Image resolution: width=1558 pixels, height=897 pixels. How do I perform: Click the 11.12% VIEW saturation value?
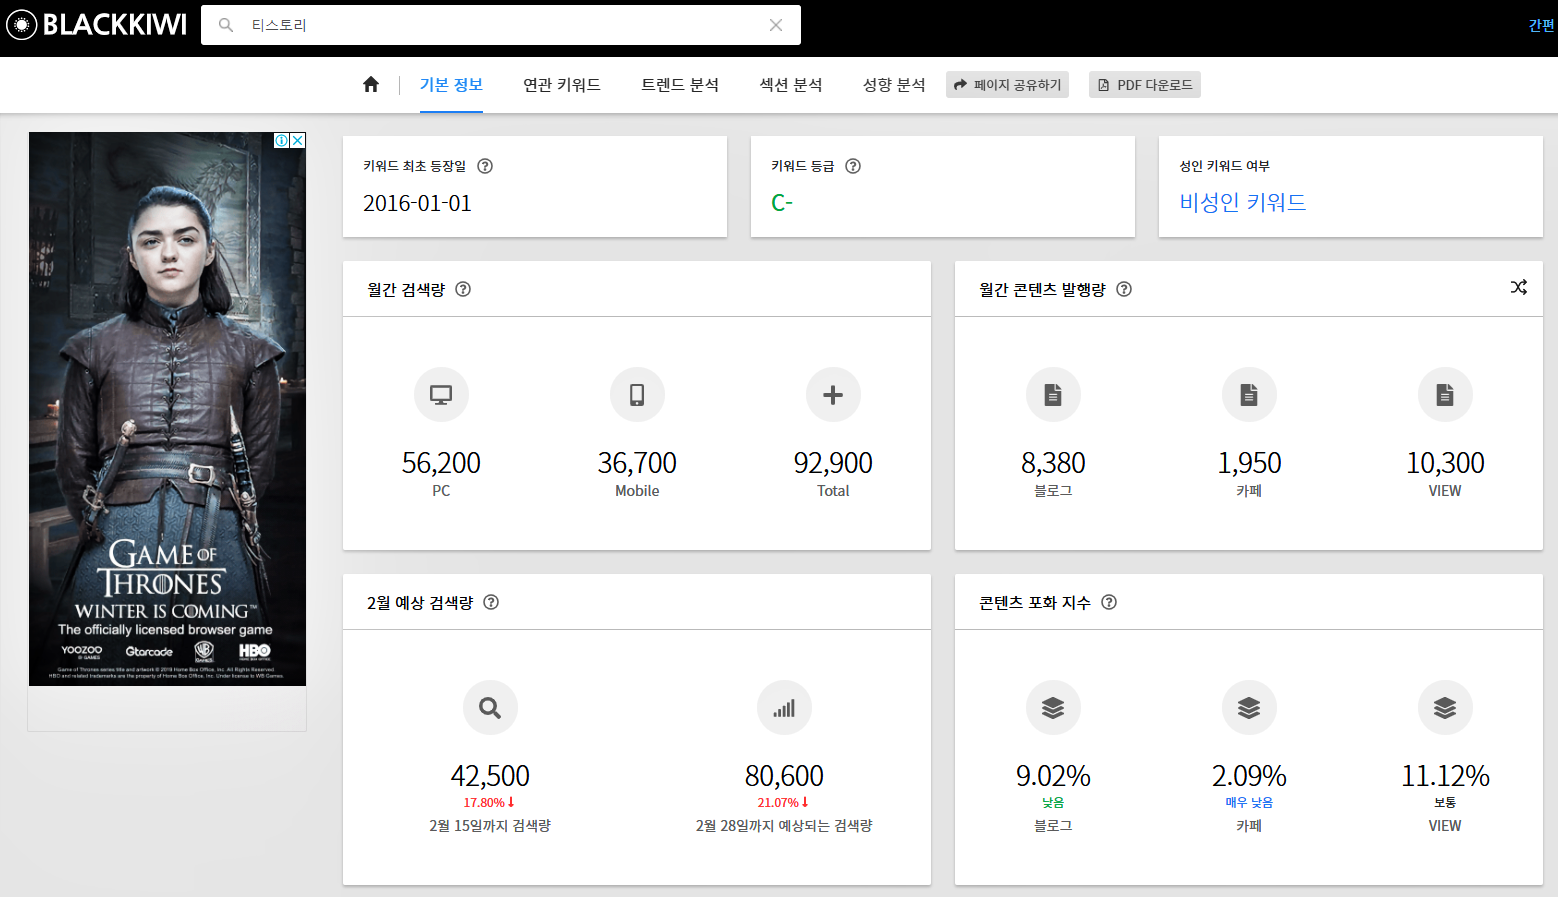(x=1445, y=776)
